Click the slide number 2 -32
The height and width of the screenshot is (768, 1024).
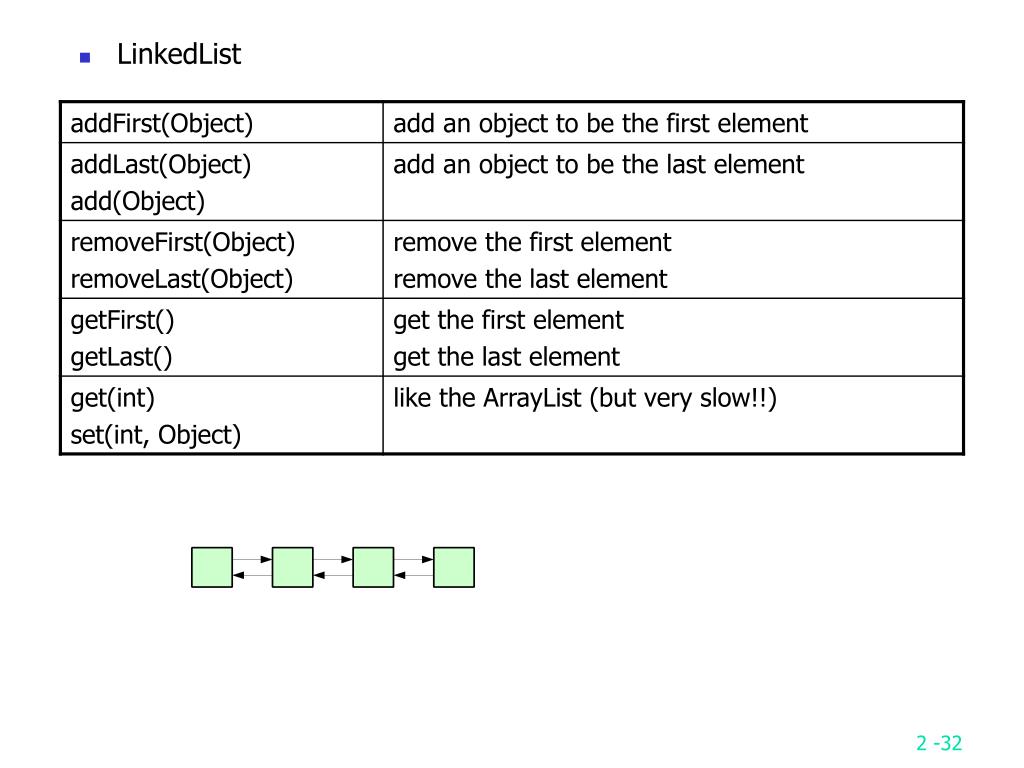tap(939, 743)
